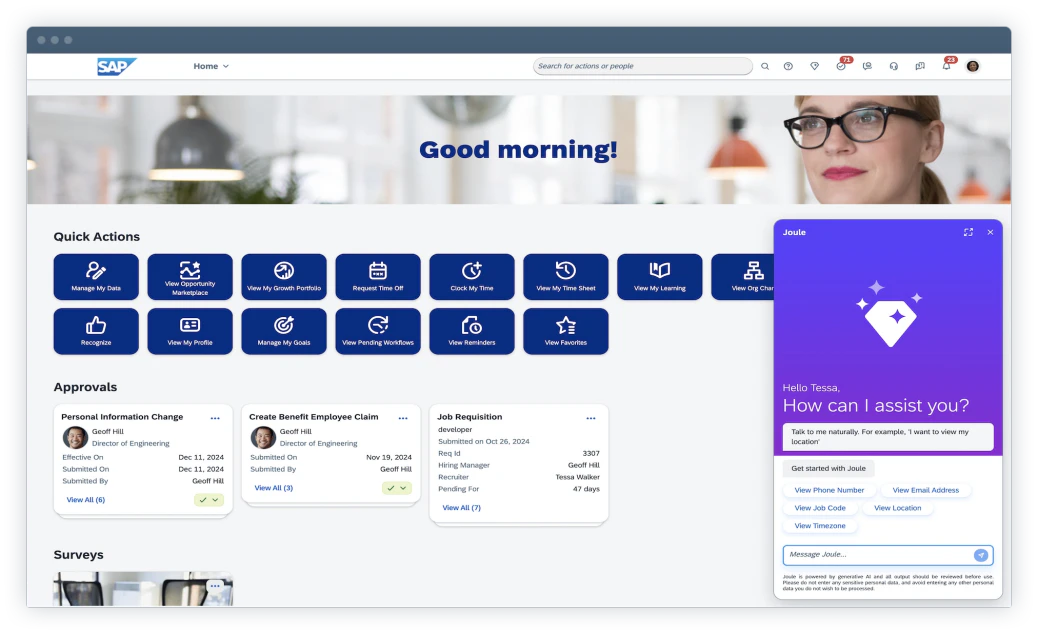
Task: Open the Job Requisition card overflow menu
Action: tap(591, 417)
